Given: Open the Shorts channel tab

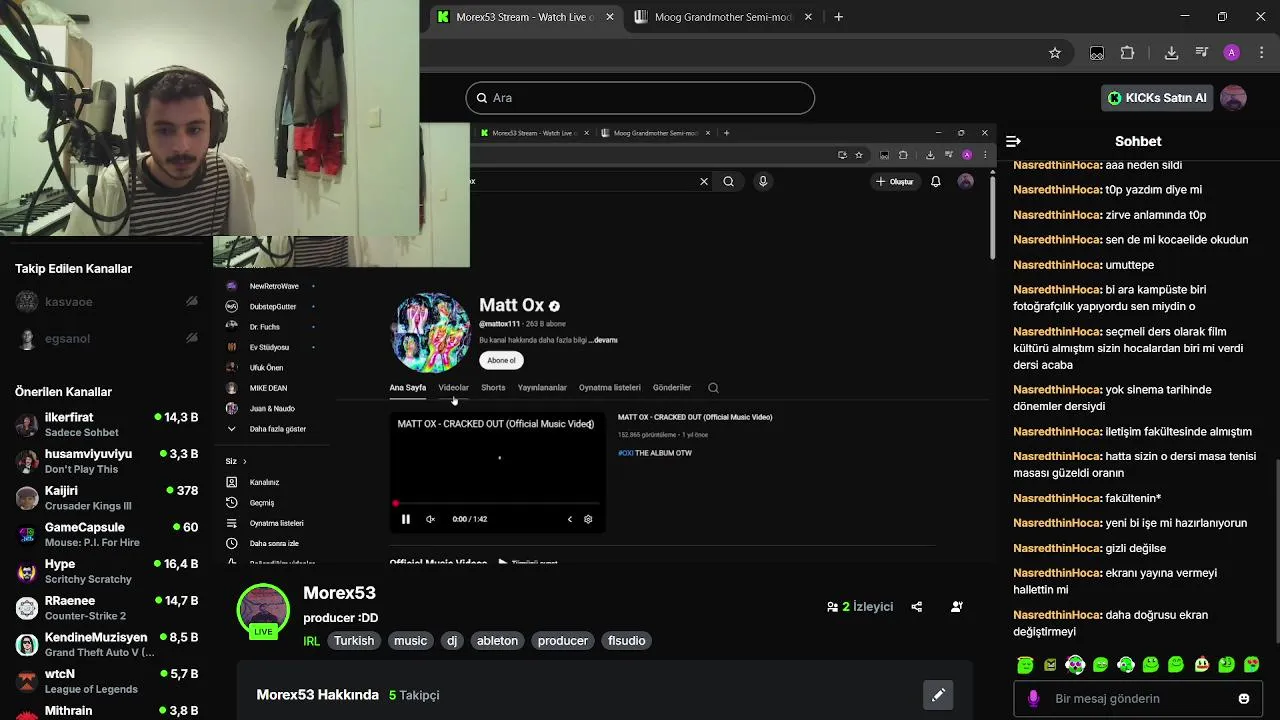Looking at the screenshot, I should [493, 388].
